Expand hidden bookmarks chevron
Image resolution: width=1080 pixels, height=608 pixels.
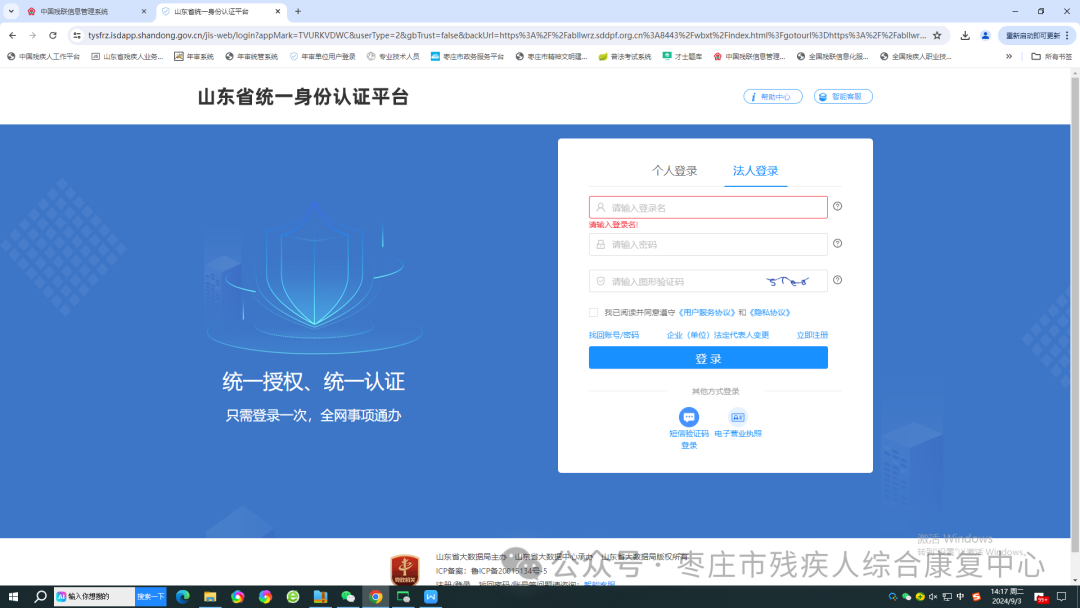tap(1009, 56)
